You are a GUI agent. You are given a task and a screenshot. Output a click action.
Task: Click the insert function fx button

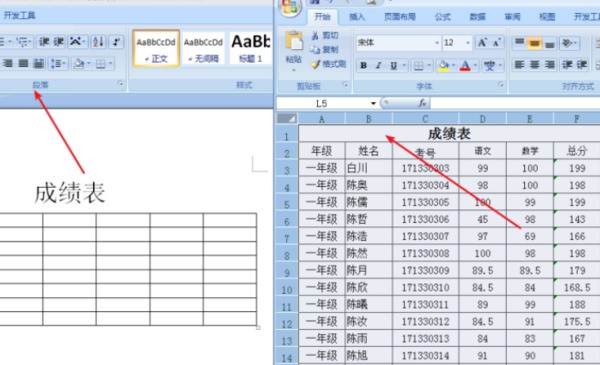pyautogui.click(x=422, y=103)
